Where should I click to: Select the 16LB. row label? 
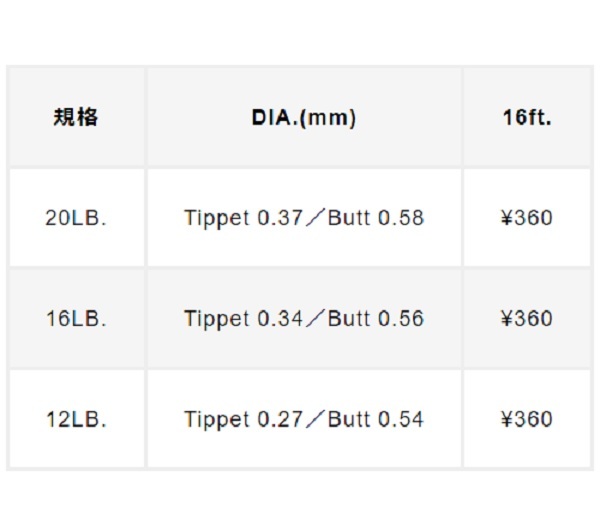[76, 319]
